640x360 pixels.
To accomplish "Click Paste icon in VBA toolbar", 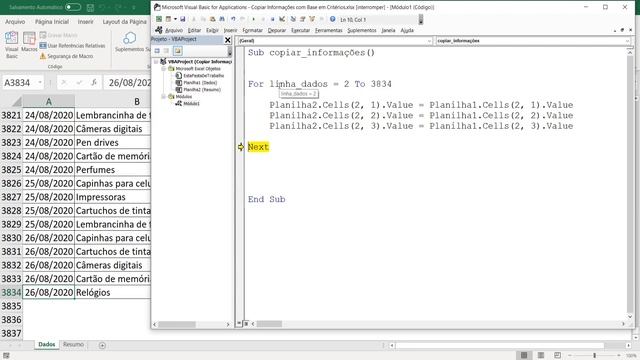I will point(212,19).
